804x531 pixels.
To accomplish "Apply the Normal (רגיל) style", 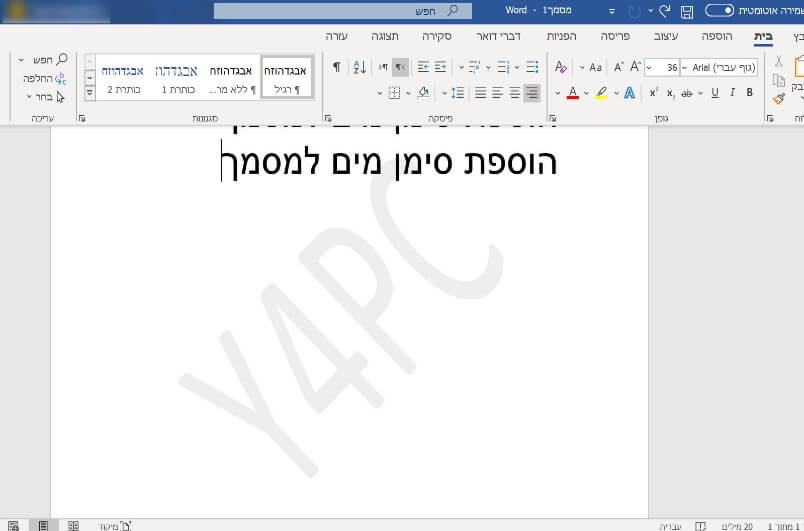I will point(286,77).
